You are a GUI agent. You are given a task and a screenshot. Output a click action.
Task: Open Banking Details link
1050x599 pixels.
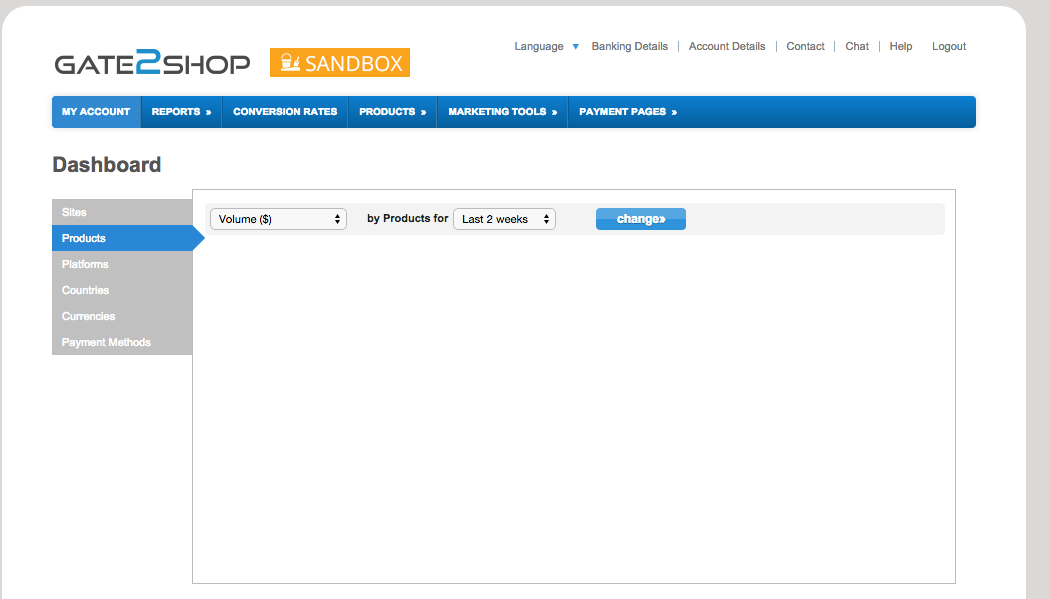pyautogui.click(x=629, y=46)
